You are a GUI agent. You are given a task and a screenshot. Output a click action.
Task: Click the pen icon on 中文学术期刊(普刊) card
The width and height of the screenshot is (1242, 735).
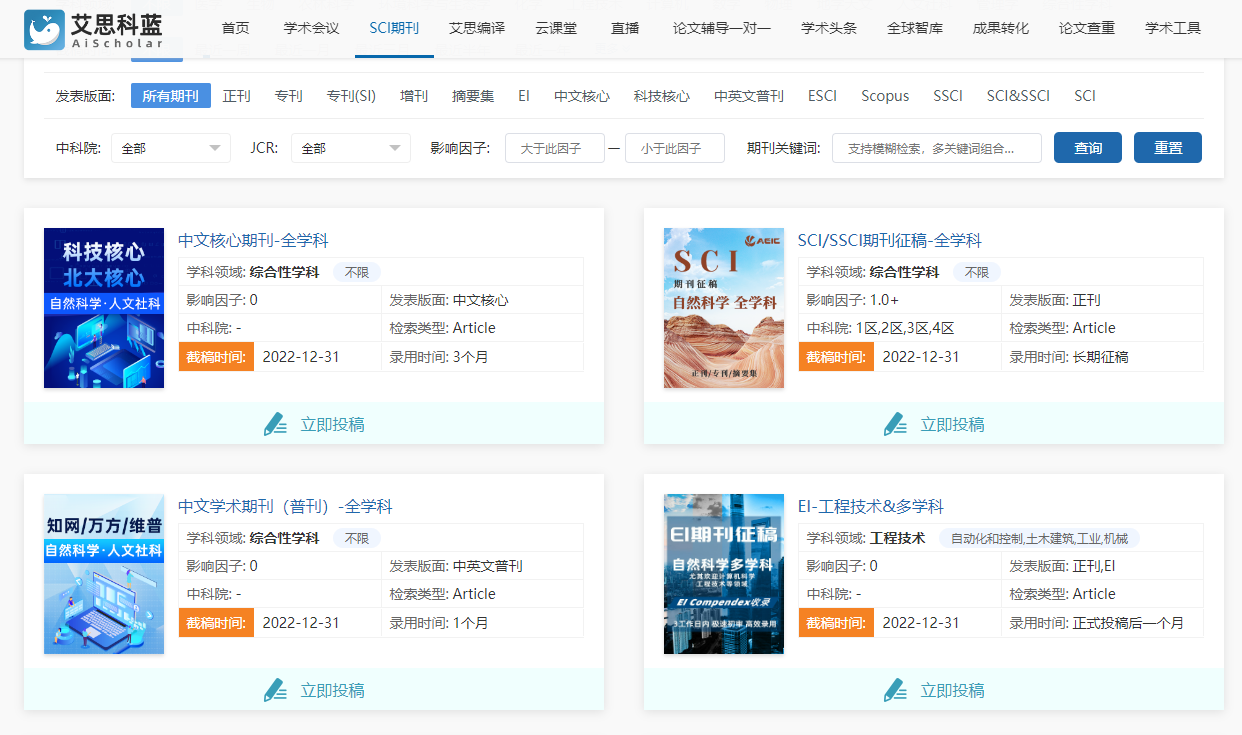275,690
